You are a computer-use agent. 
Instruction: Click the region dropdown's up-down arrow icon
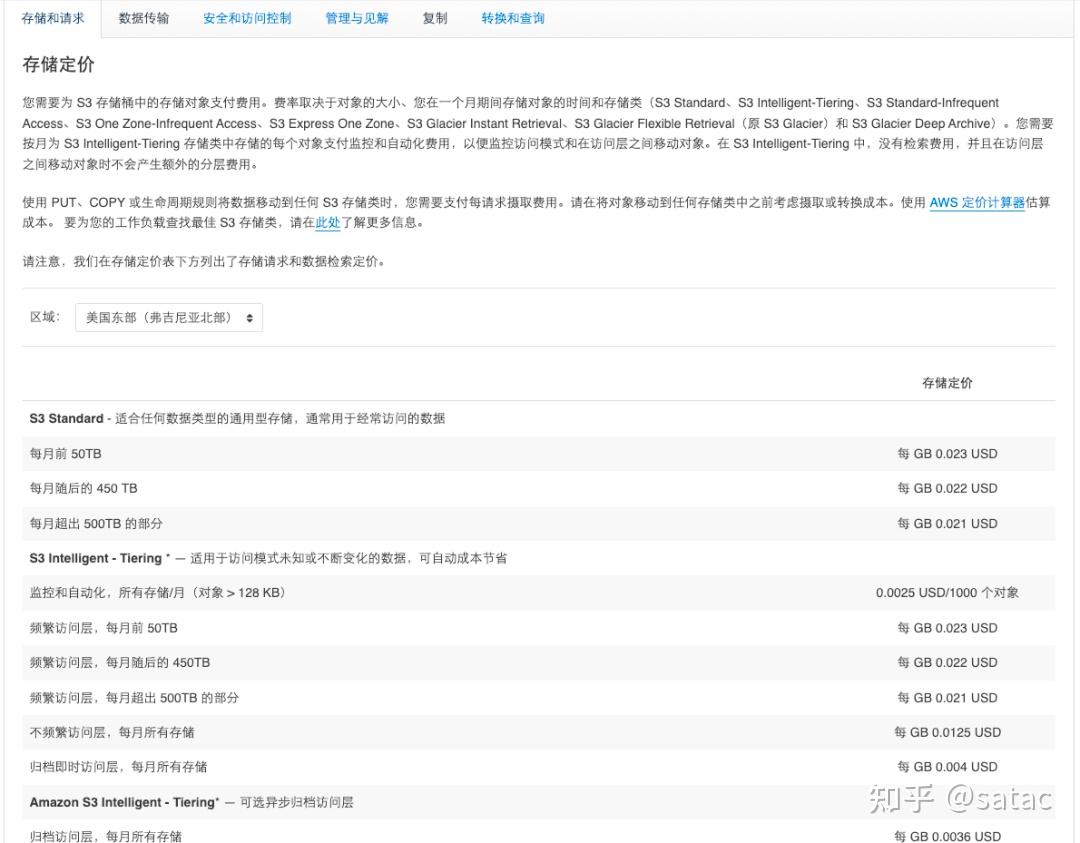(251, 316)
